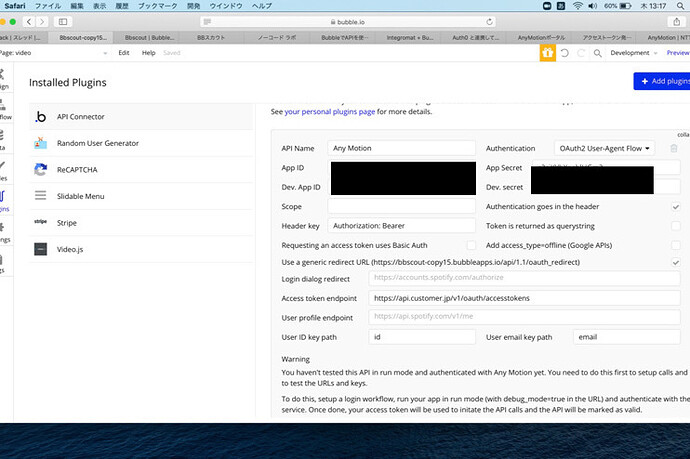Click Safari address bar bubble.io
690x459 pixels.
[348, 22]
